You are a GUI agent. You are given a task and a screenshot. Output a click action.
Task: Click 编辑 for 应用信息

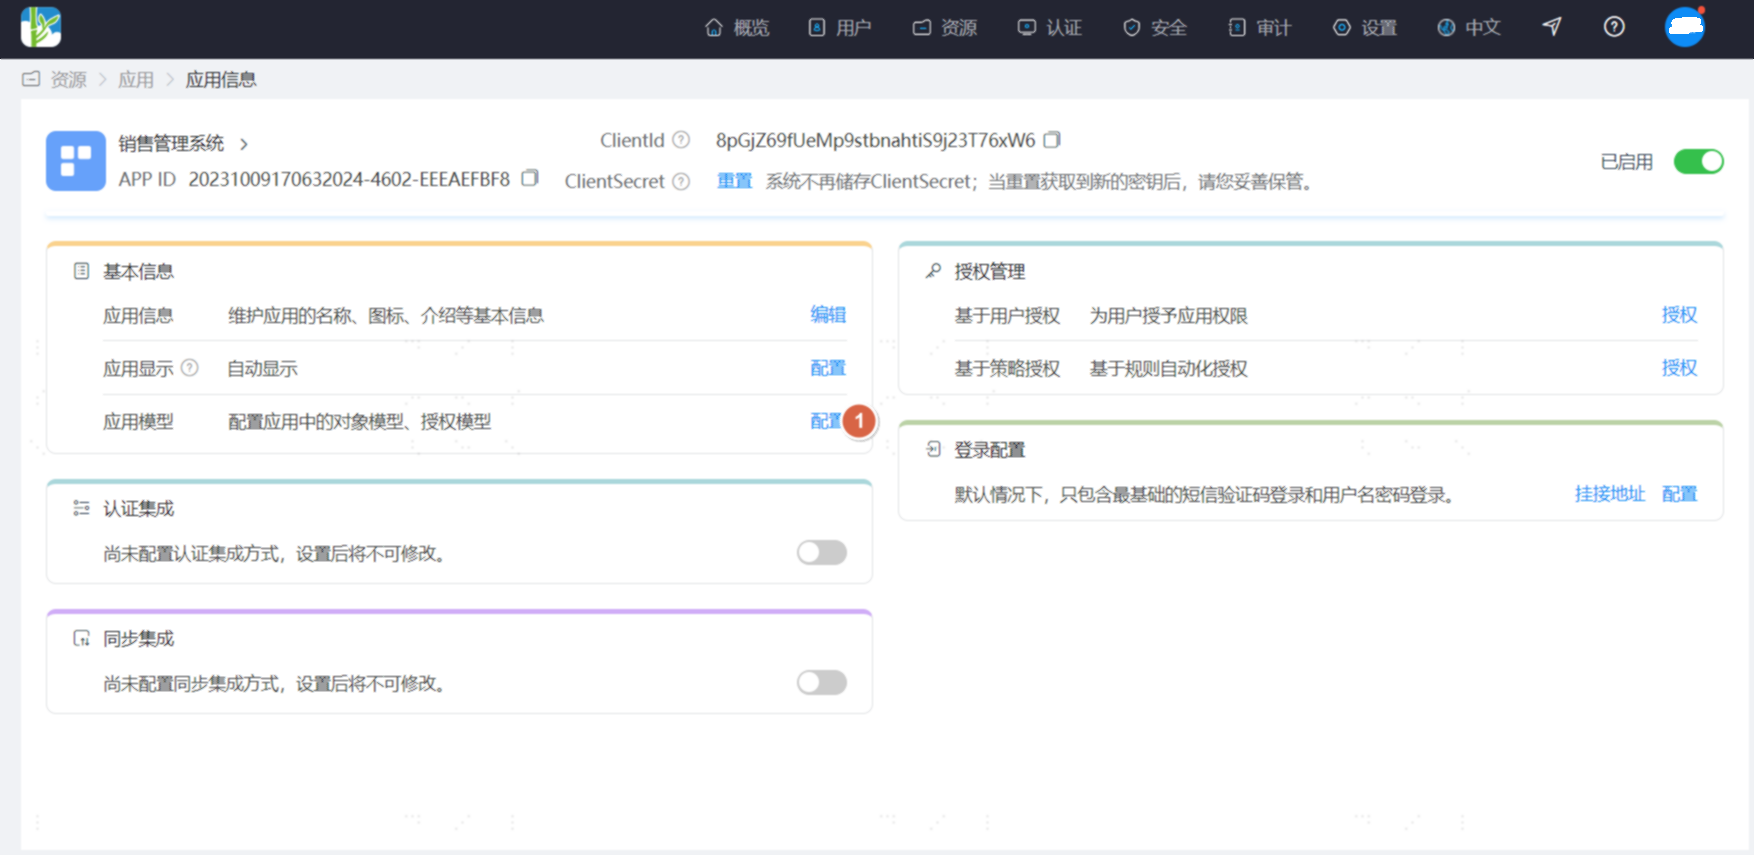coord(828,315)
